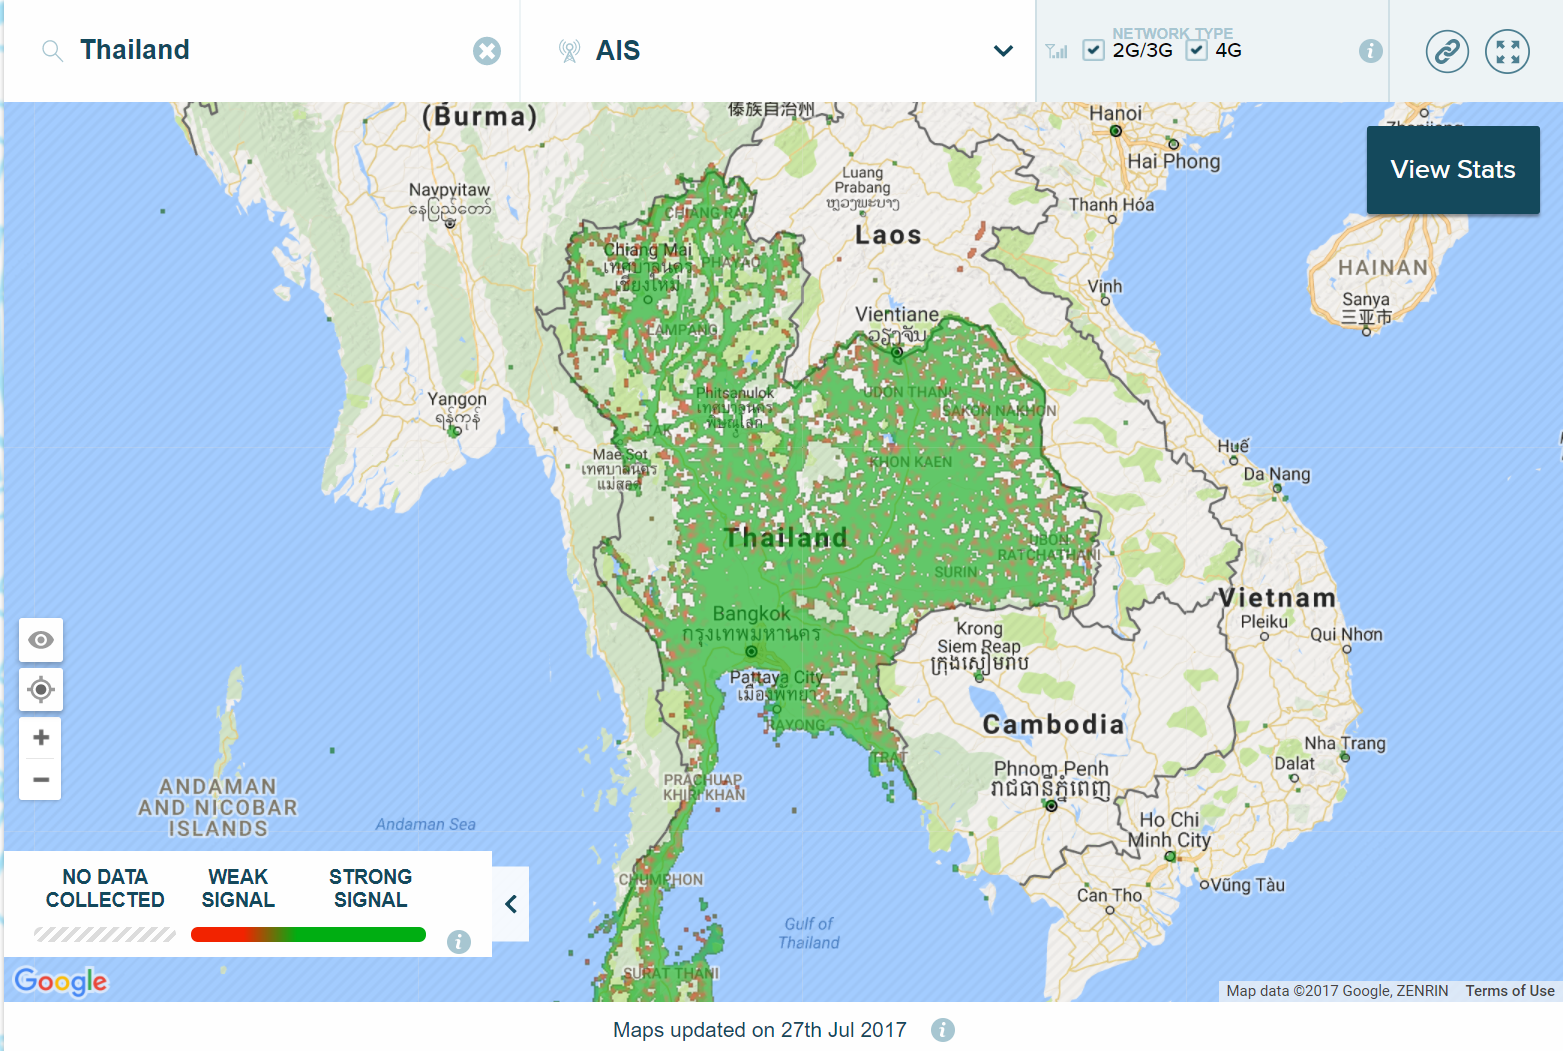Click the Hanoi city label
The image size is (1563, 1051).
tap(1115, 113)
